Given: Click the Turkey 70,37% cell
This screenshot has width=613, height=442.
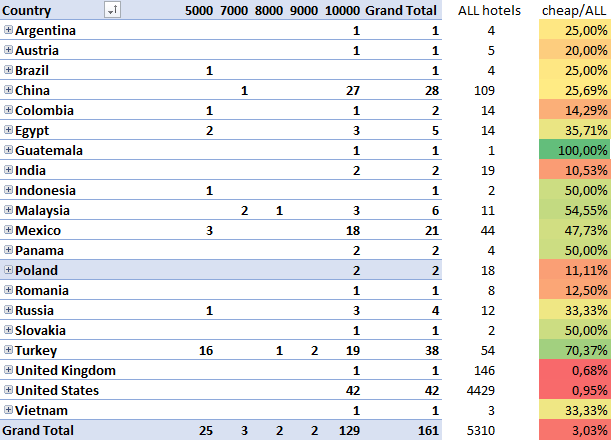Looking at the screenshot, I should click(574, 350).
